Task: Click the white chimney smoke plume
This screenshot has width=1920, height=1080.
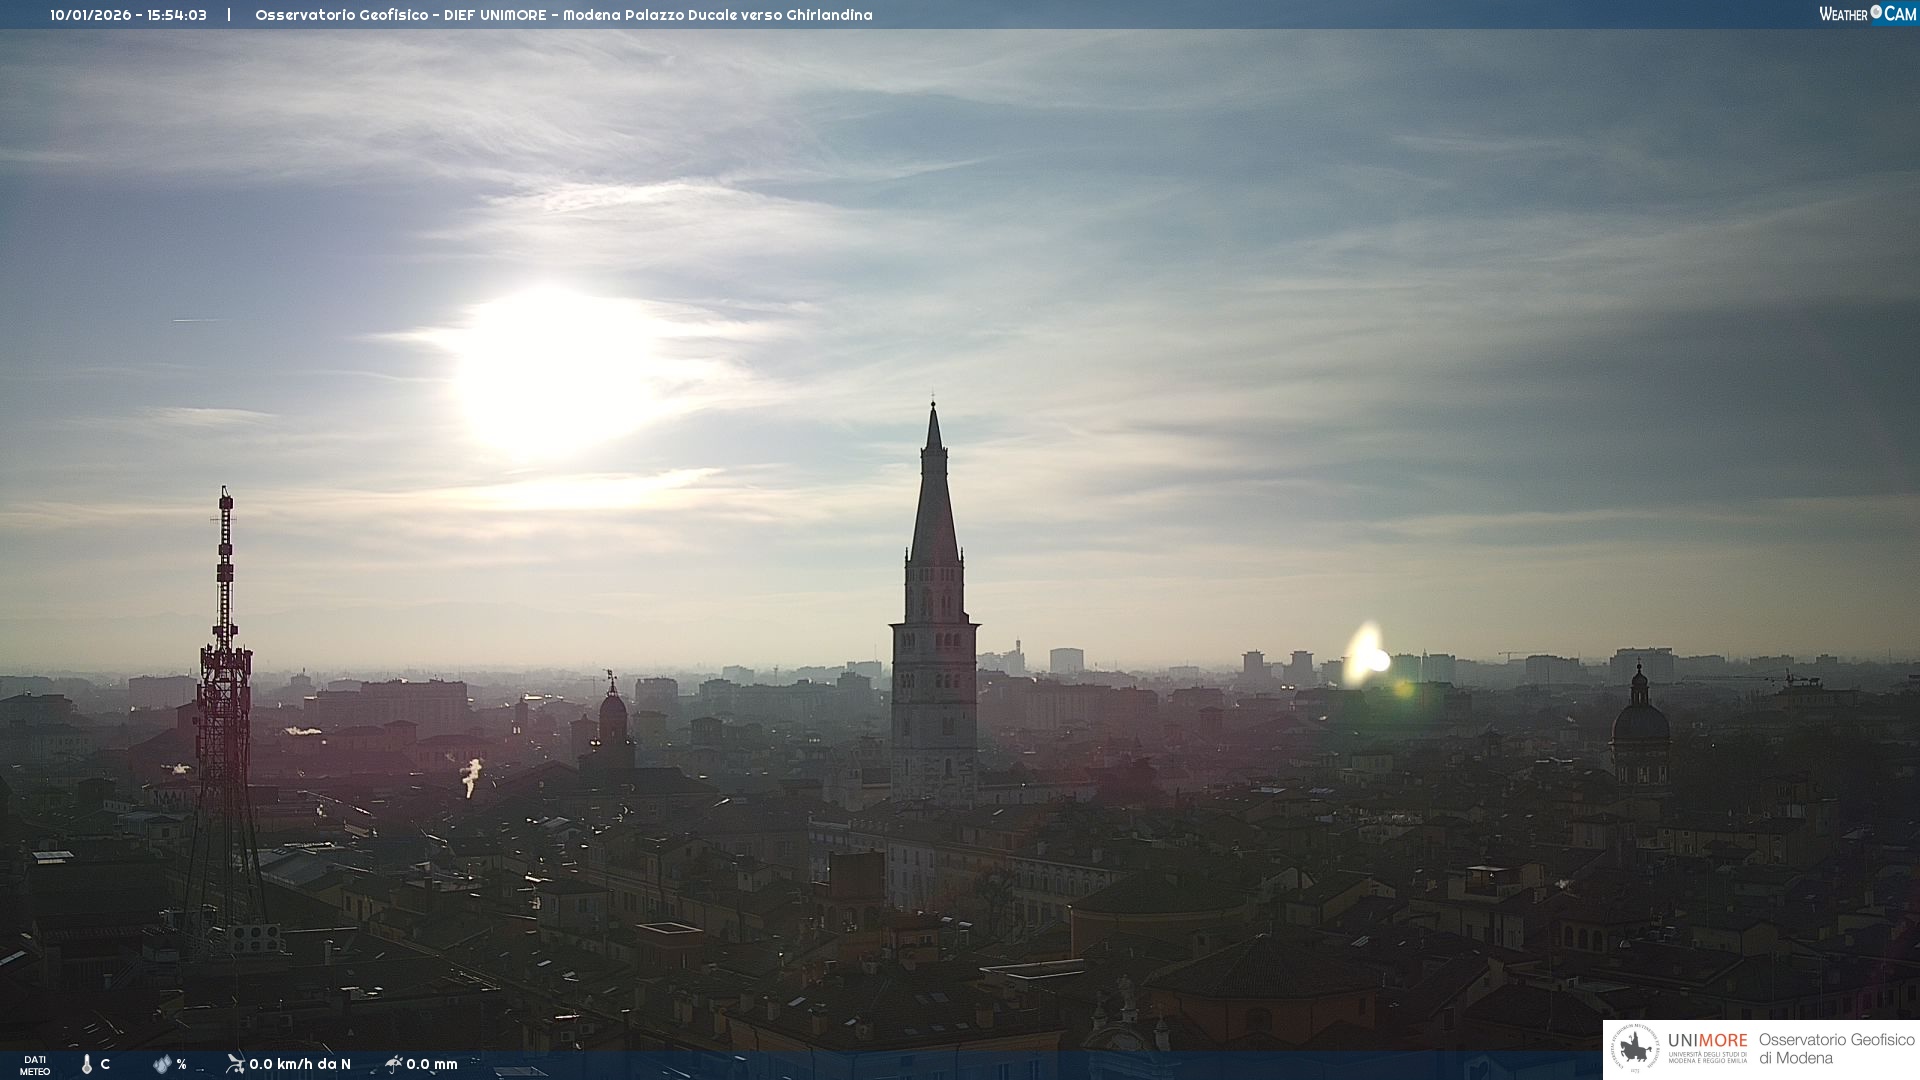Action: (471, 774)
